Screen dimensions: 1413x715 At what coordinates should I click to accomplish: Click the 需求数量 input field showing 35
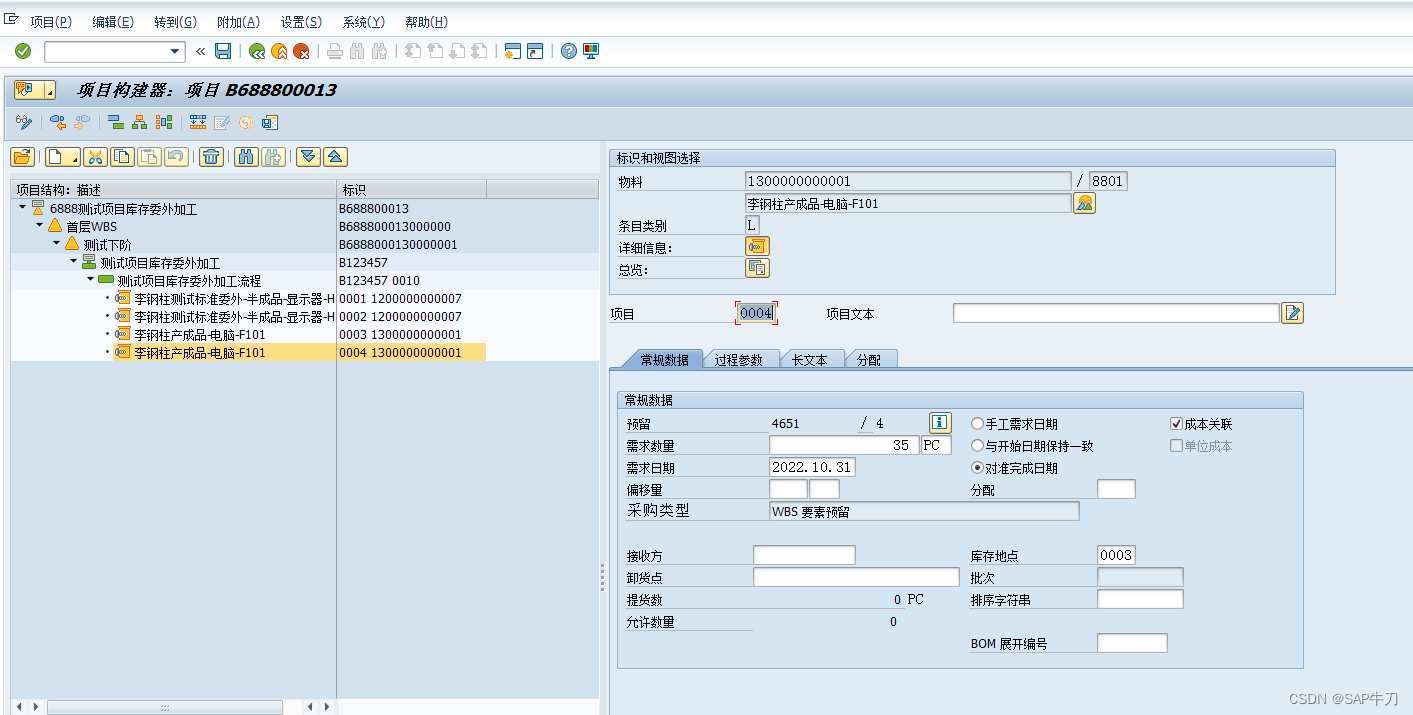(x=843, y=445)
